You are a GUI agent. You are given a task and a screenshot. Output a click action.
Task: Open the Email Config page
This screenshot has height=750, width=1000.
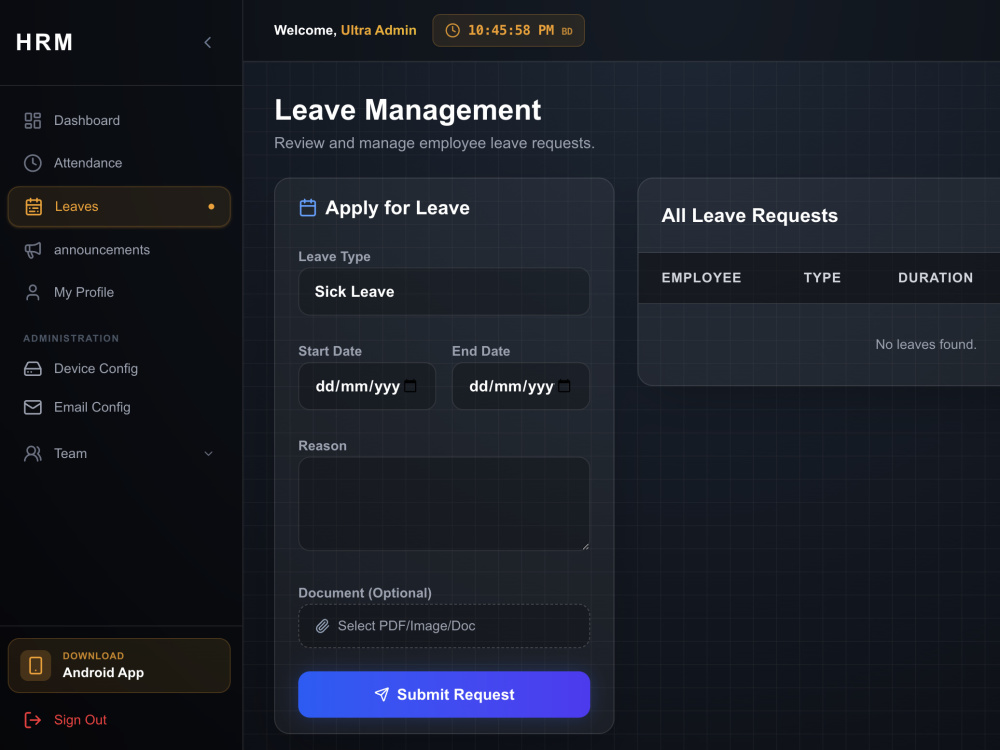click(119, 407)
